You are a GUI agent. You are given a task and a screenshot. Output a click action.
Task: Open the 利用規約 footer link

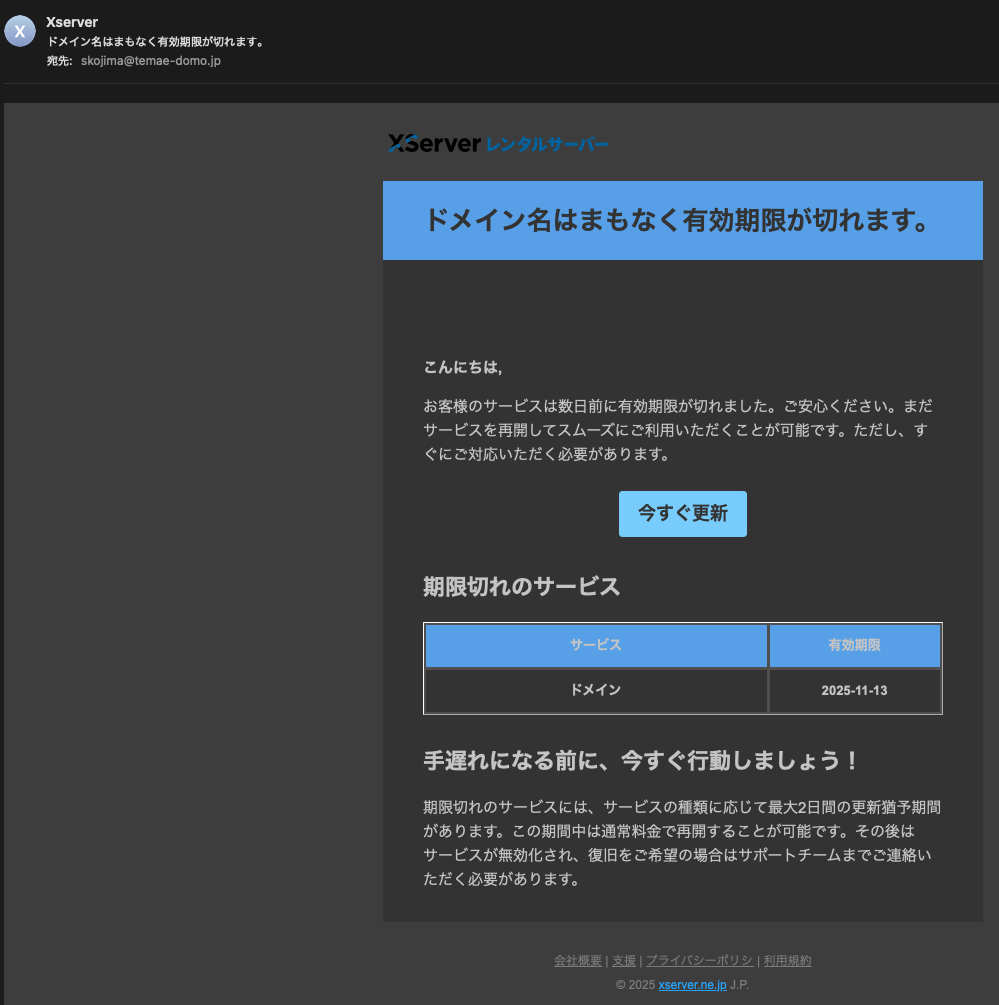[786, 960]
